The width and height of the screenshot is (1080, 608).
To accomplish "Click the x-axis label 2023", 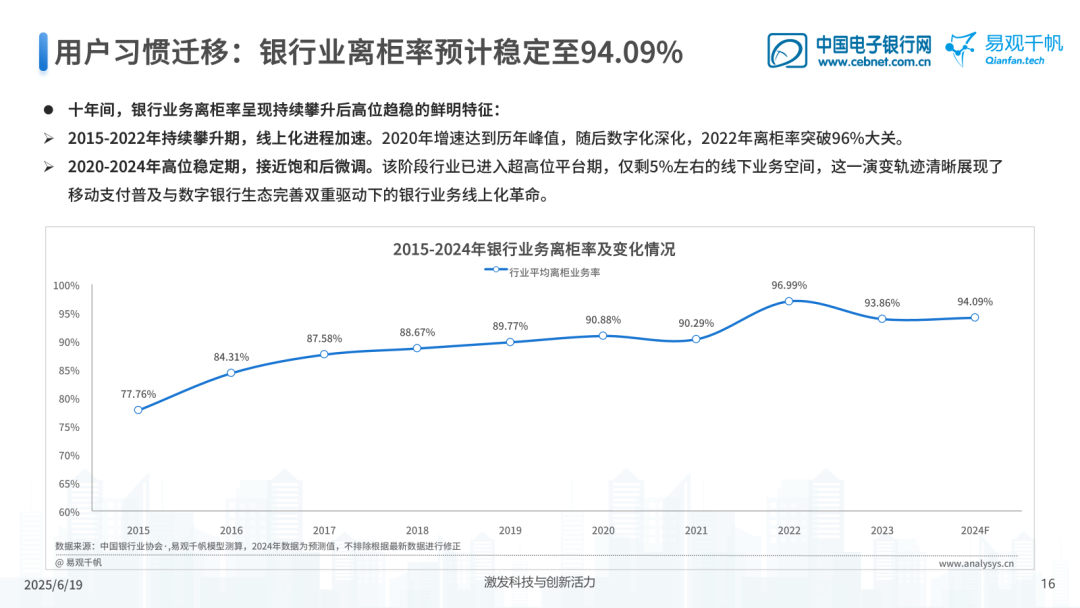I will [882, 530].
